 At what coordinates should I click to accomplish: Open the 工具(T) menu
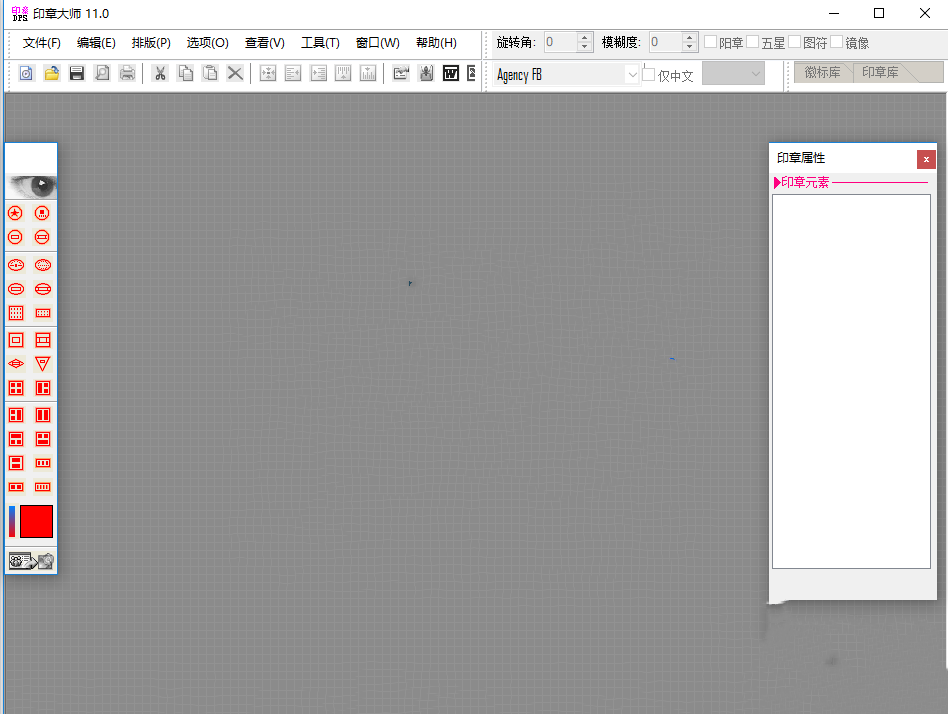tap(320, 43)
